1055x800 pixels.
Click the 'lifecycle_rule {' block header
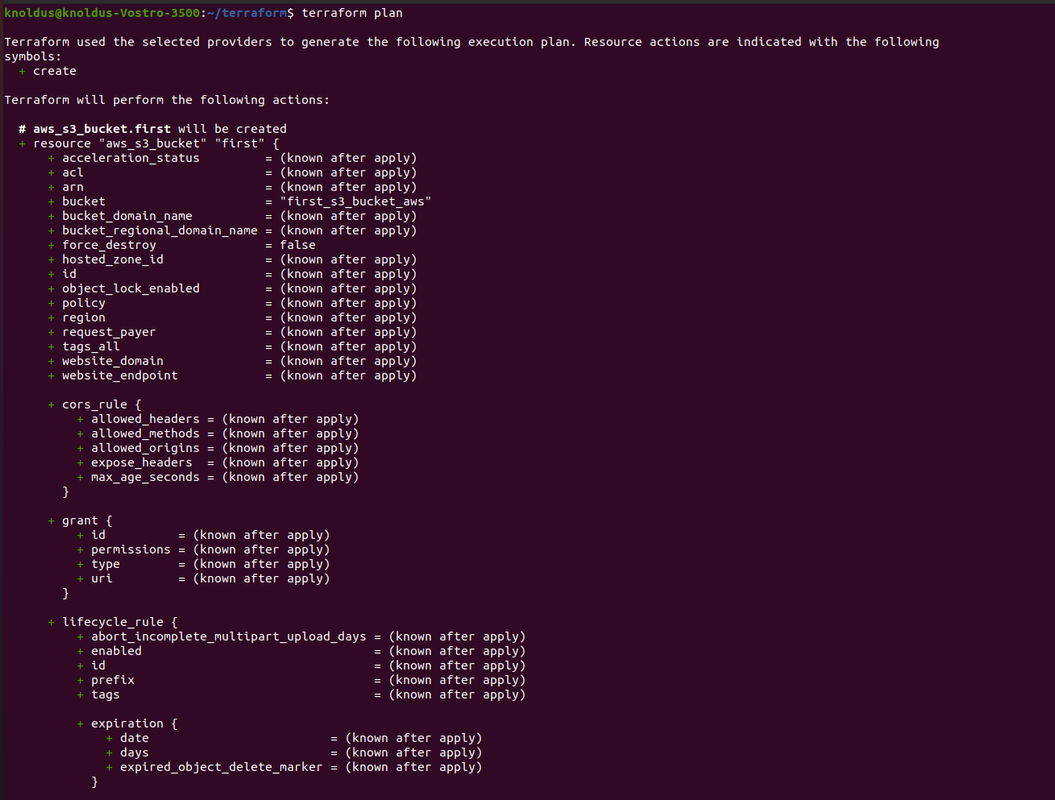click(x=120, y=622)
